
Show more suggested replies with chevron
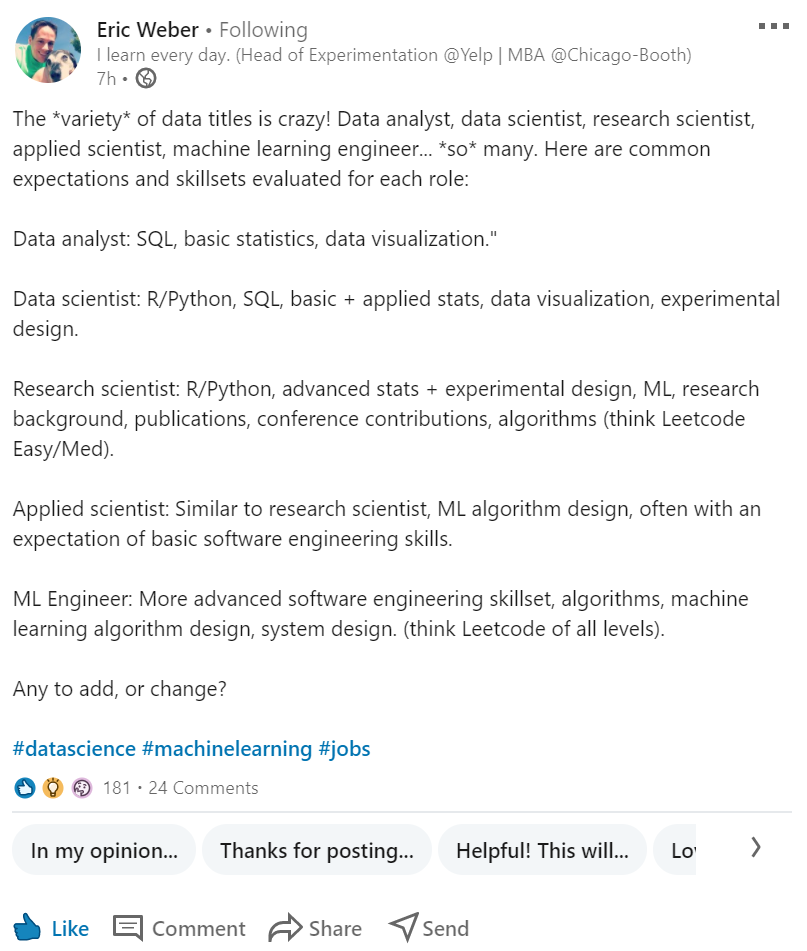[x=756, y=848]
